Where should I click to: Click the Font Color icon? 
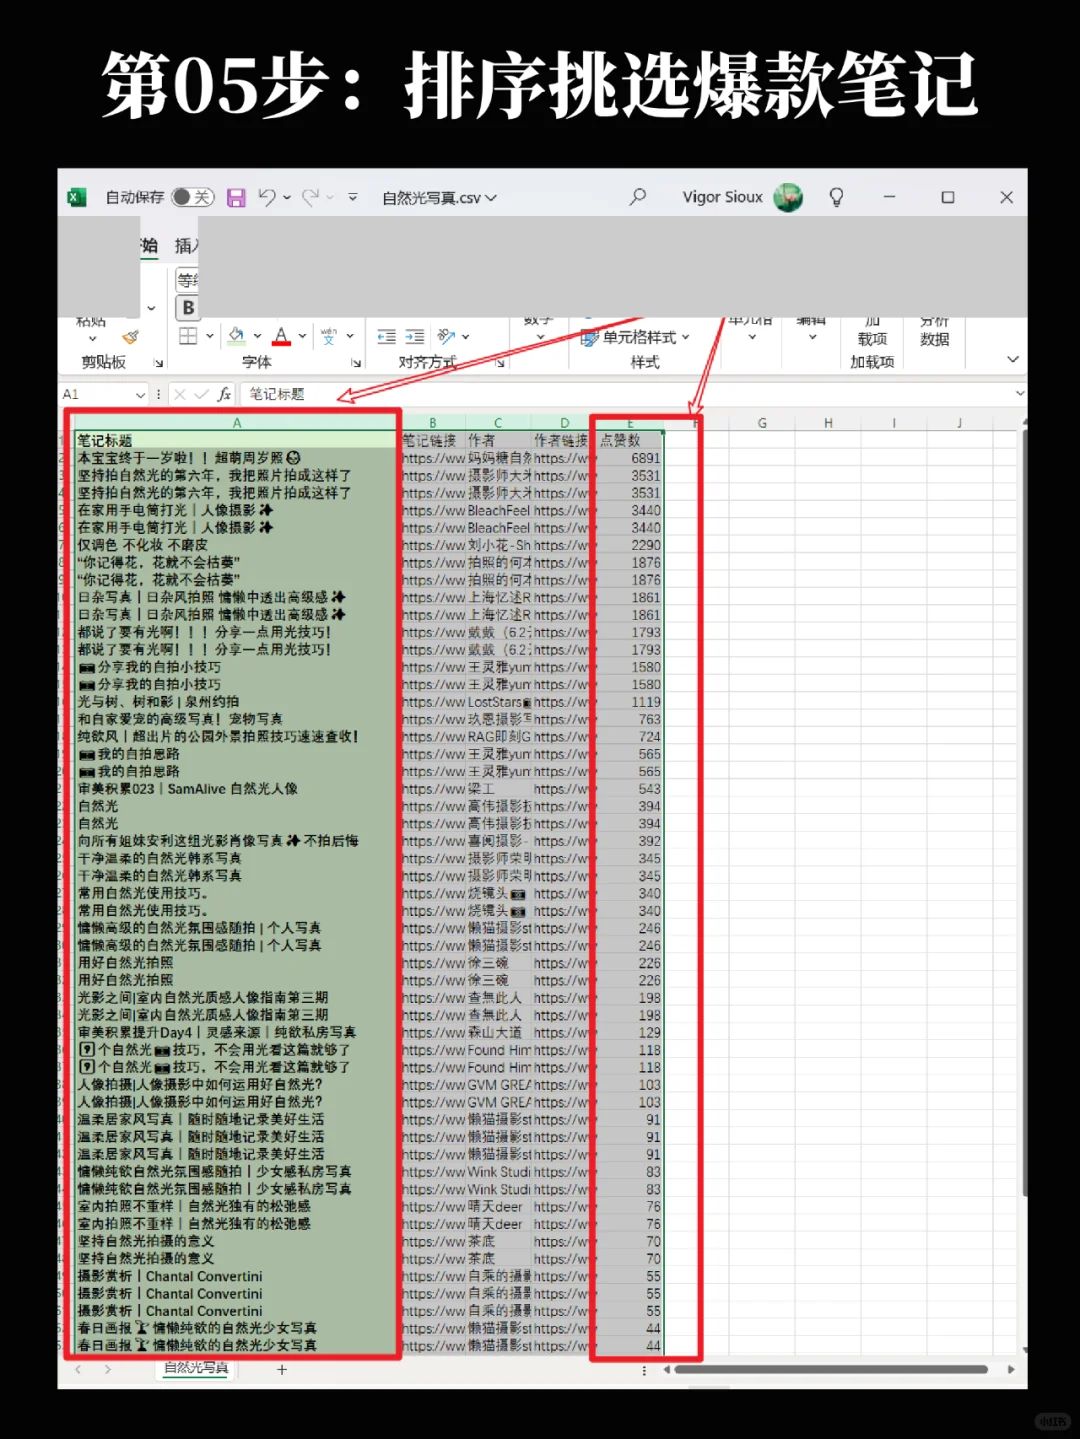(x=281, y=334)
